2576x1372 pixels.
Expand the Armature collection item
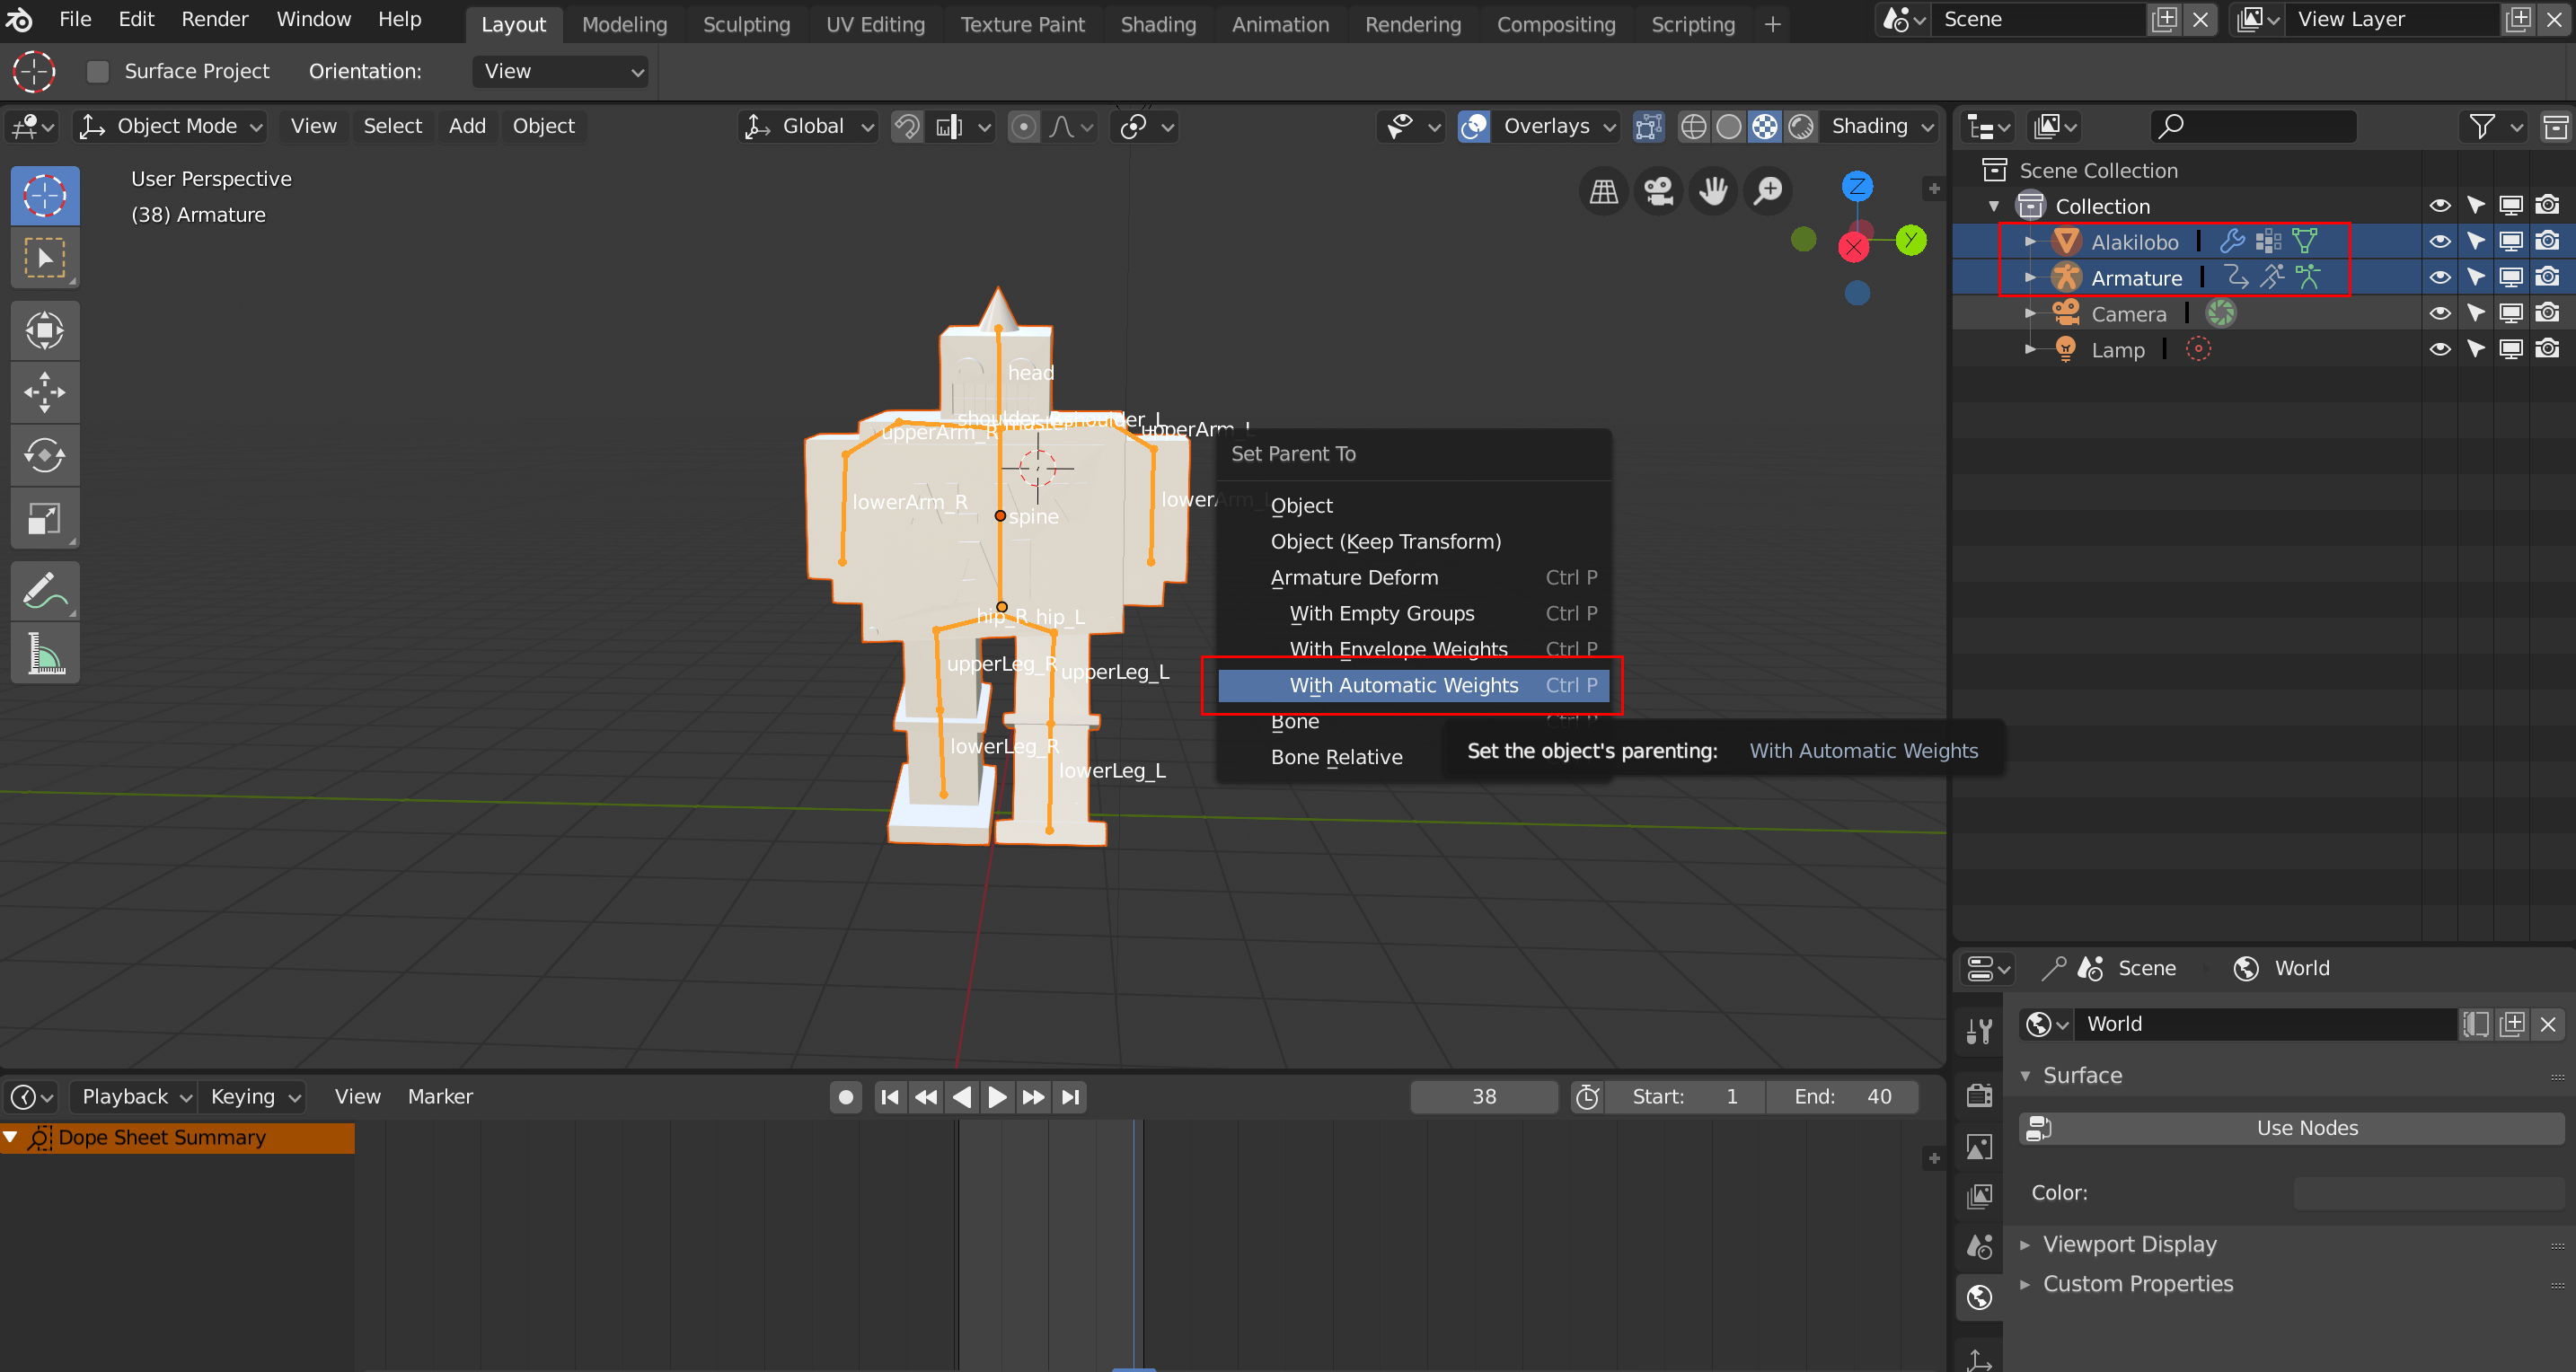tap(2031, 277)
